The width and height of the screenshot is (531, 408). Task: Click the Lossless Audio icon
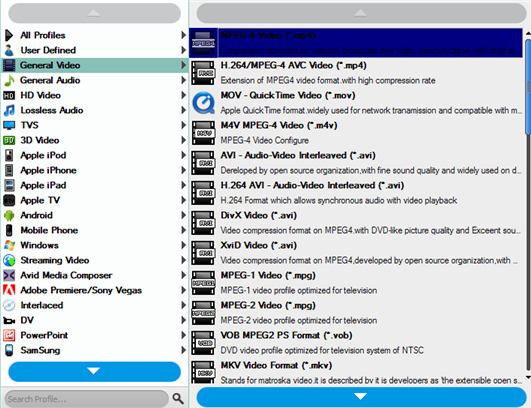[9, 110]
